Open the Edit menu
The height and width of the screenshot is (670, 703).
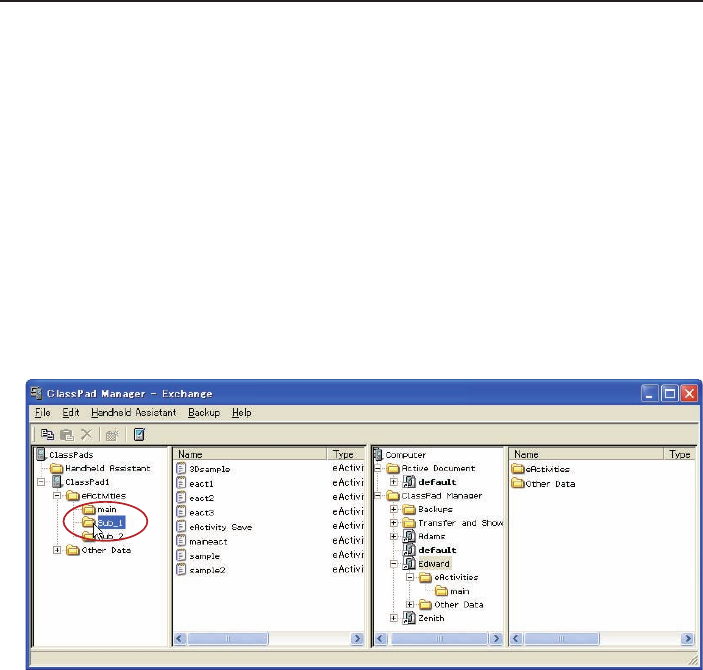click(x=71, y=413)
